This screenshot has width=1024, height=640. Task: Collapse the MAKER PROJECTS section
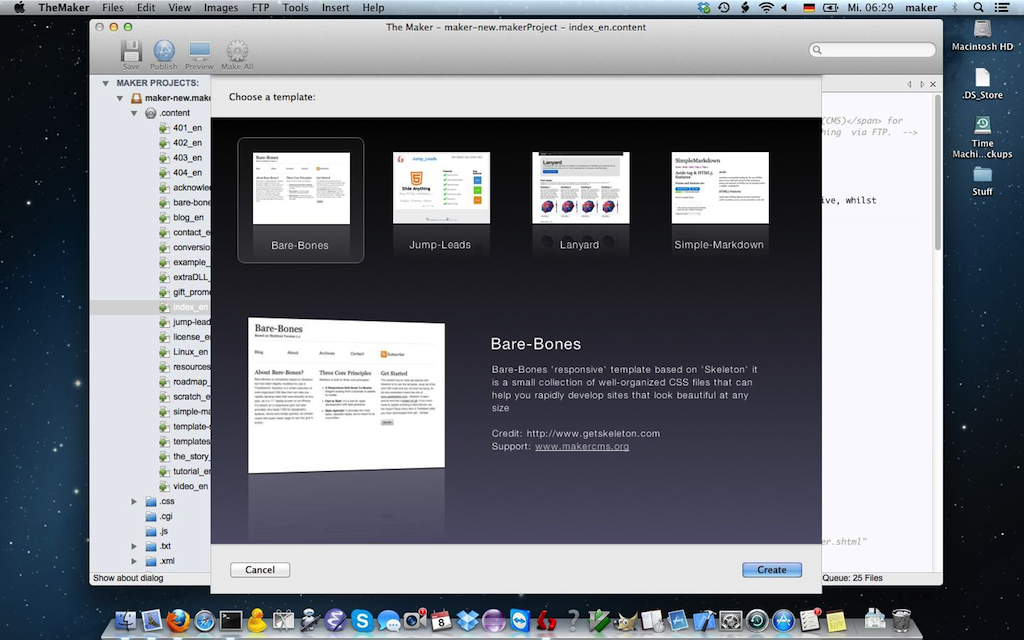[105, 83]
